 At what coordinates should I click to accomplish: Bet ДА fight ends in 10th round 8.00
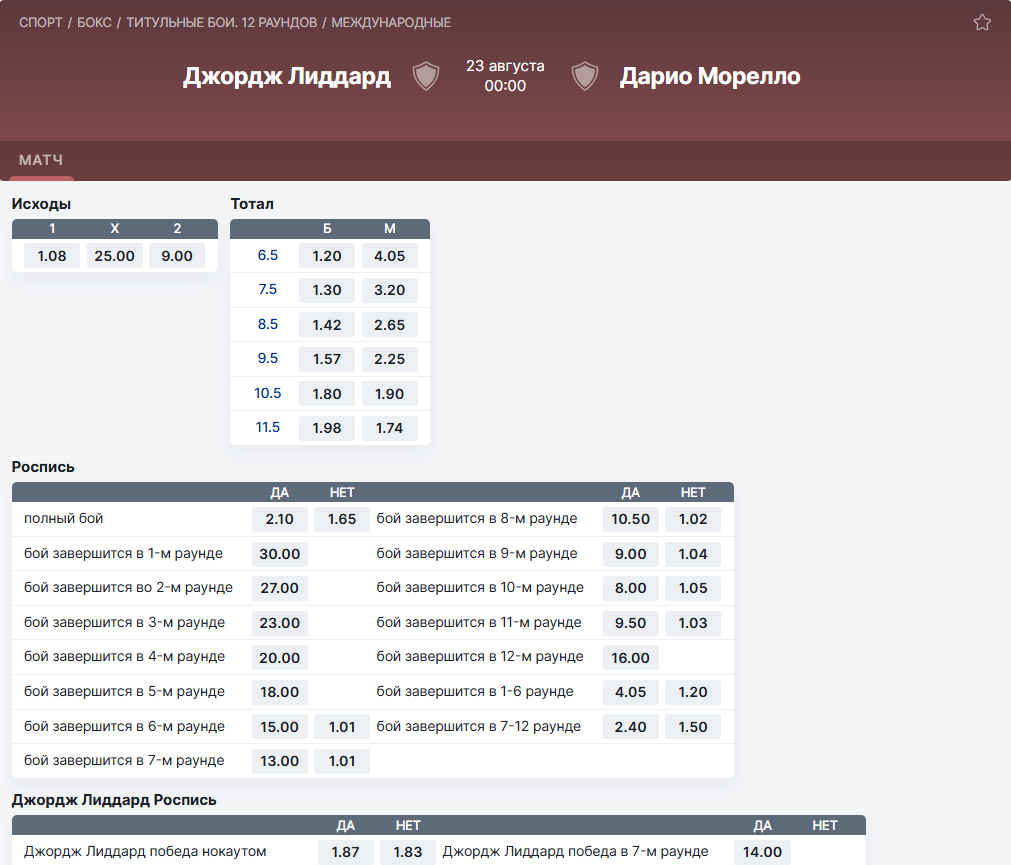(631, 588)
